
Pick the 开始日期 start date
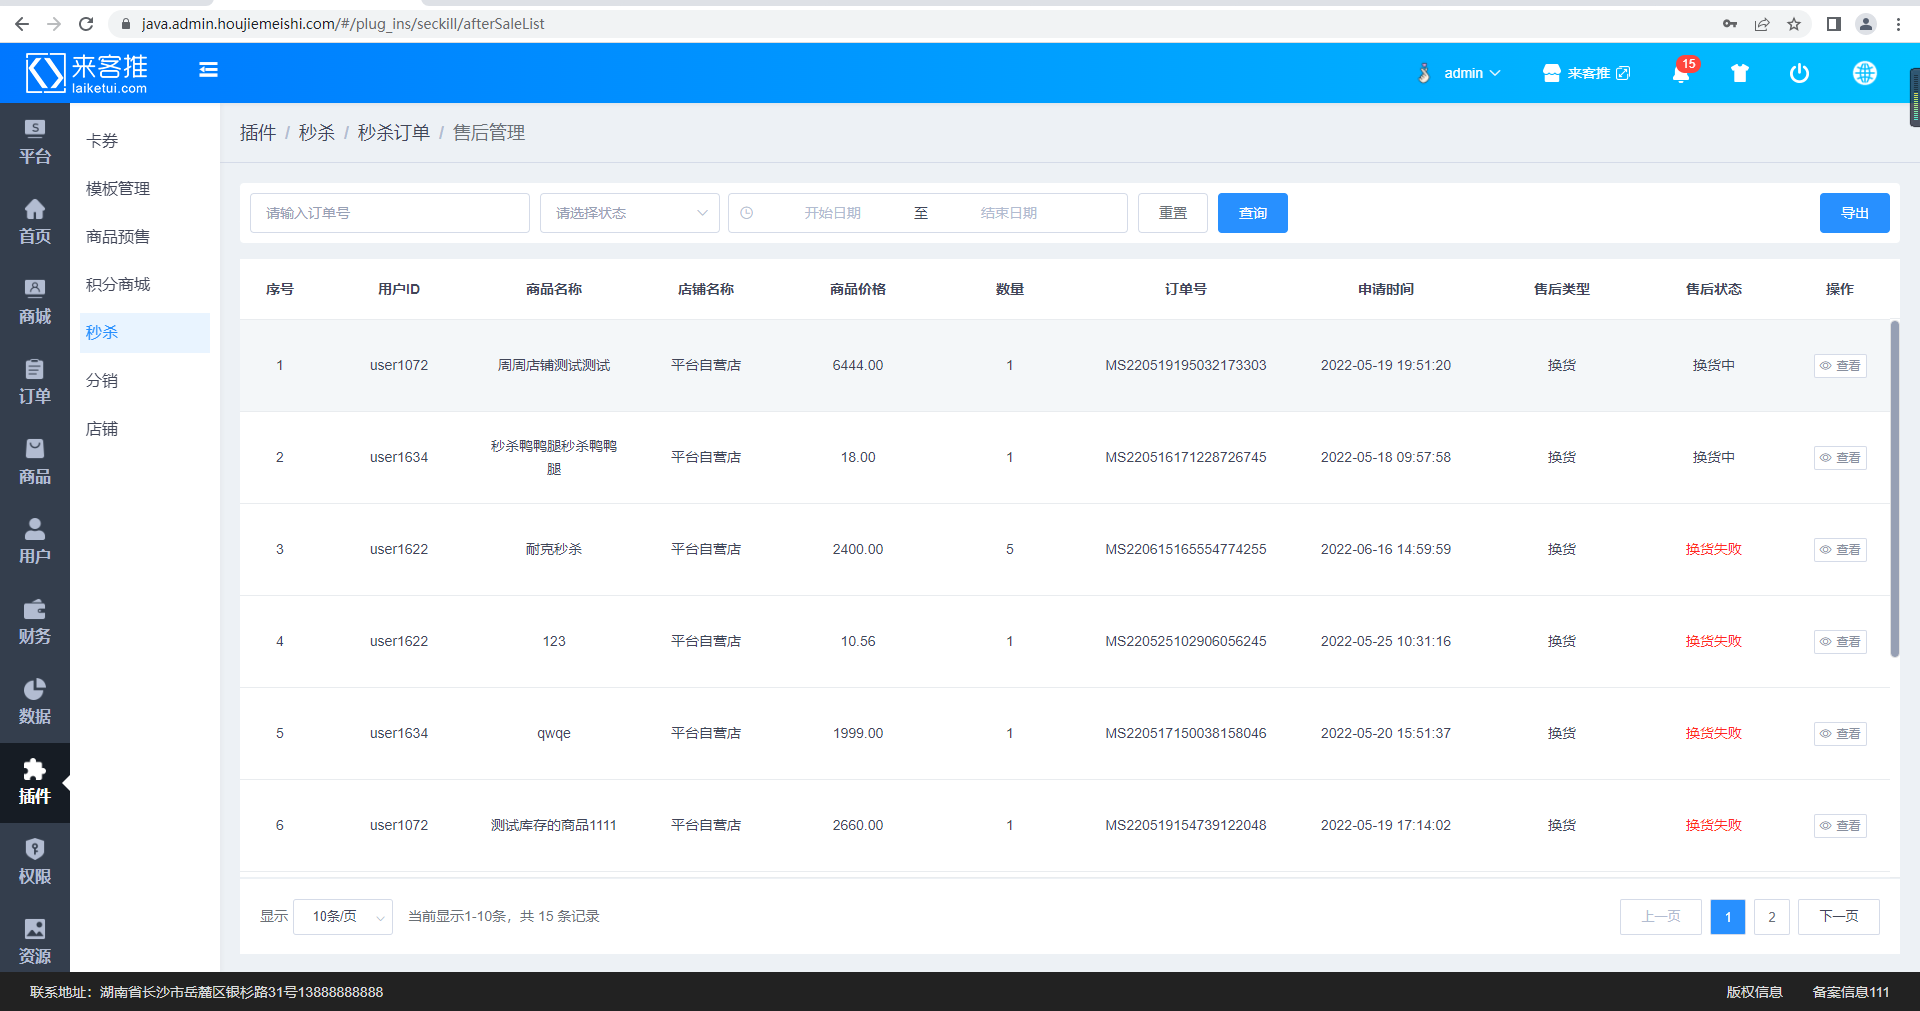click(x=832, y=213)
